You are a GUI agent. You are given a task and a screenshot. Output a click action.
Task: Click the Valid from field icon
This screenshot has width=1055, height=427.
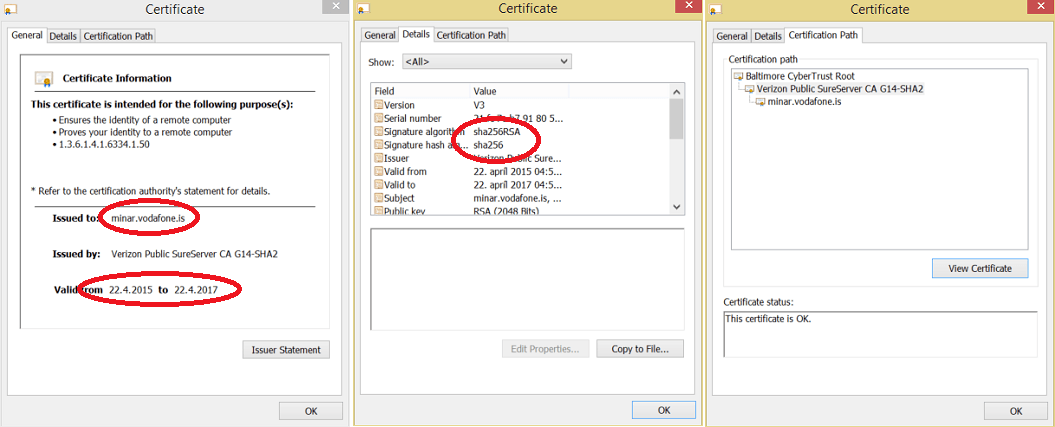pos(378,171)
